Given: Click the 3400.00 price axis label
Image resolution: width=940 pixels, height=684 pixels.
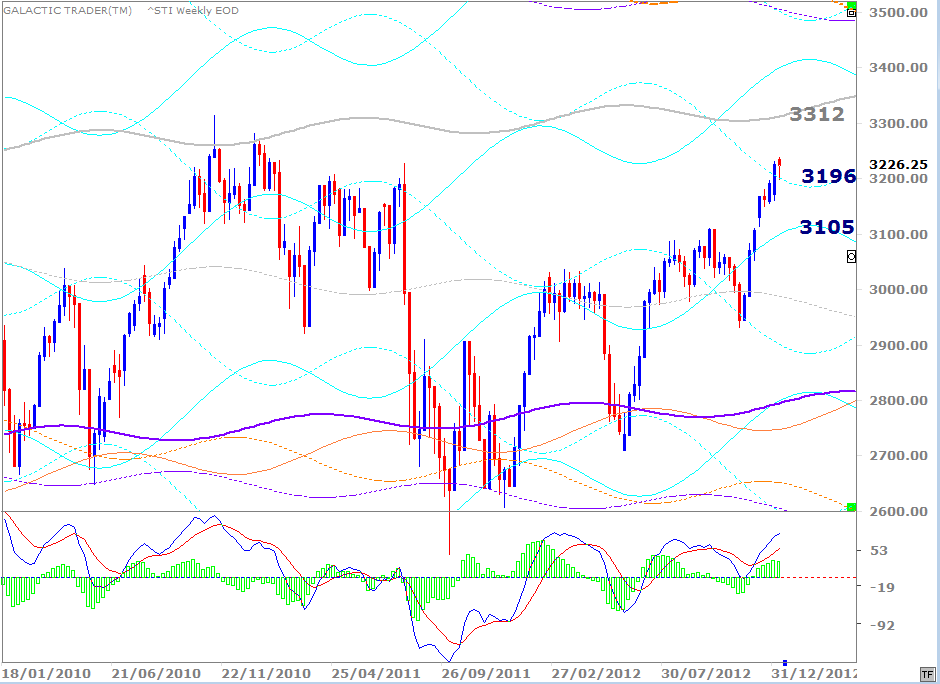Looking at the screenshot, I should click(899, 67).
